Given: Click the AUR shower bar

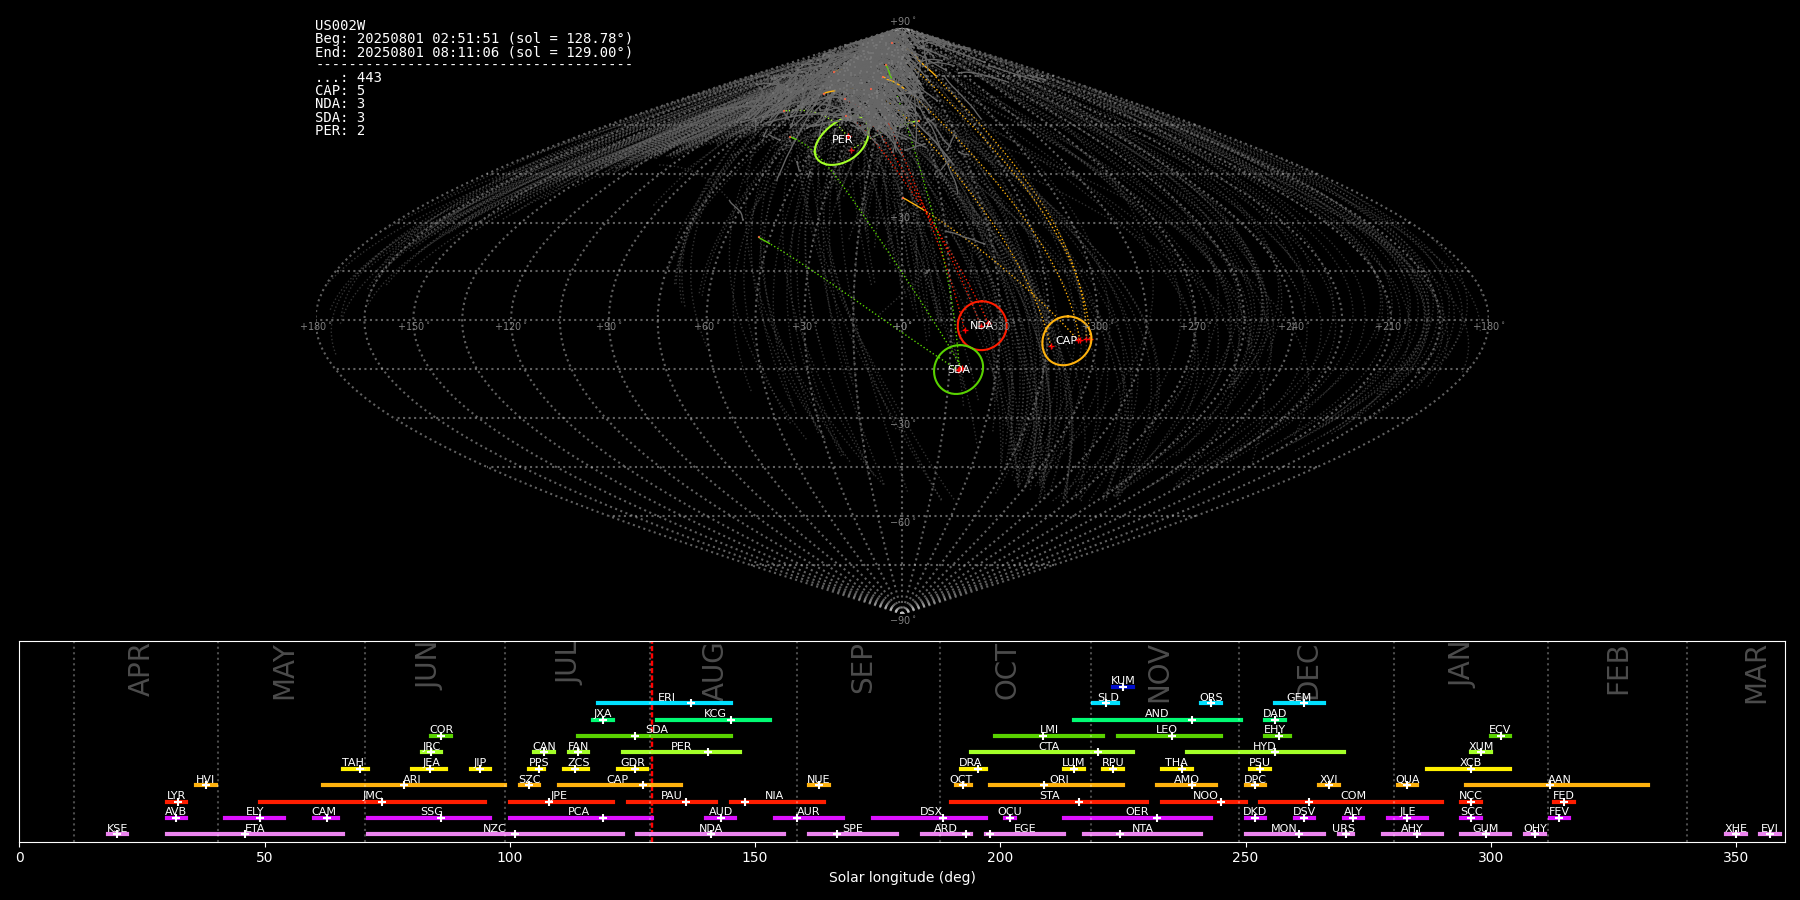Looking at the screenshot, I should point(808,818).
